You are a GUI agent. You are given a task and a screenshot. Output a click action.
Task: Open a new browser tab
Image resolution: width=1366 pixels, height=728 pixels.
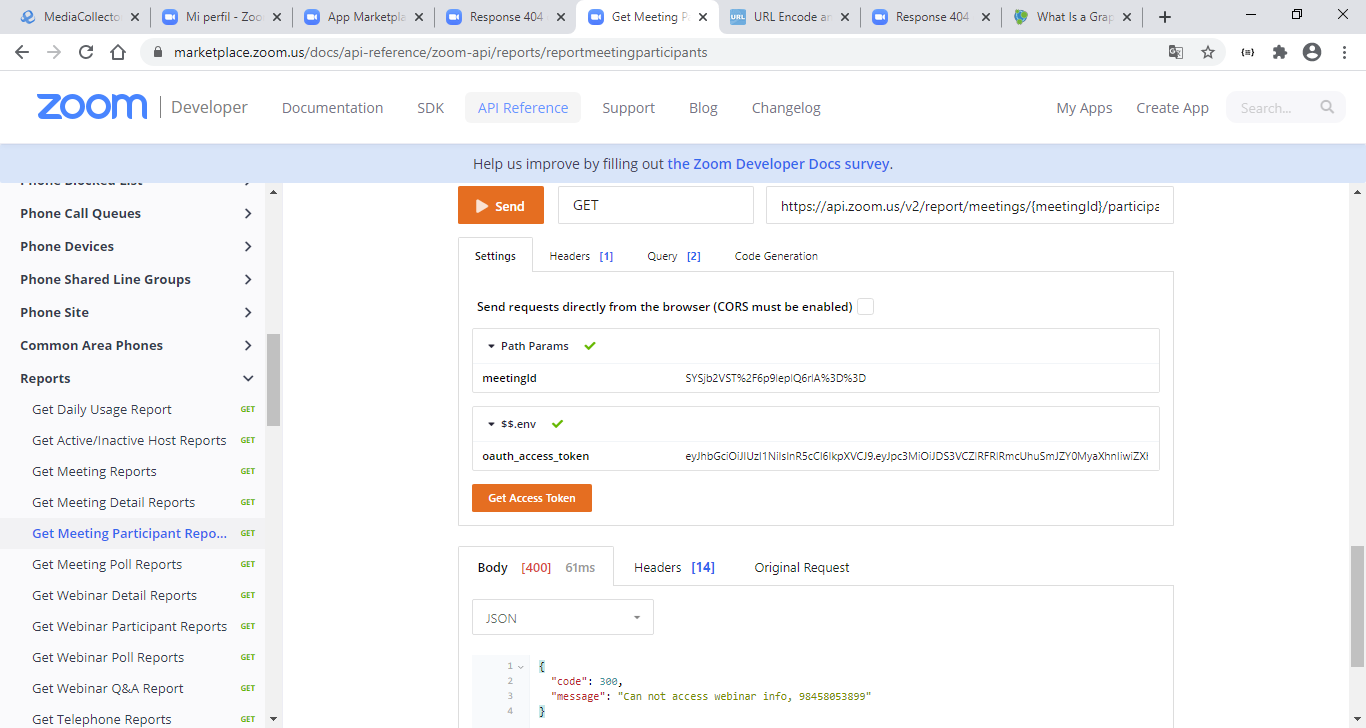[x=1165, y=17]
